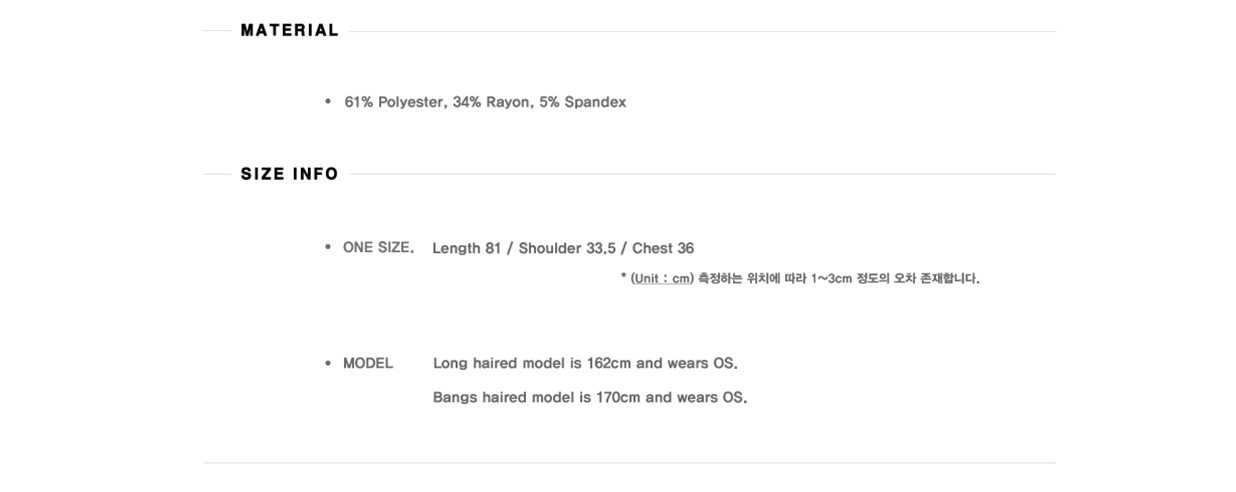The width and height of the screenshot is (1236, 492).
Task: Click the bangs haired model 170cm line
Action: tap(590, 398)
